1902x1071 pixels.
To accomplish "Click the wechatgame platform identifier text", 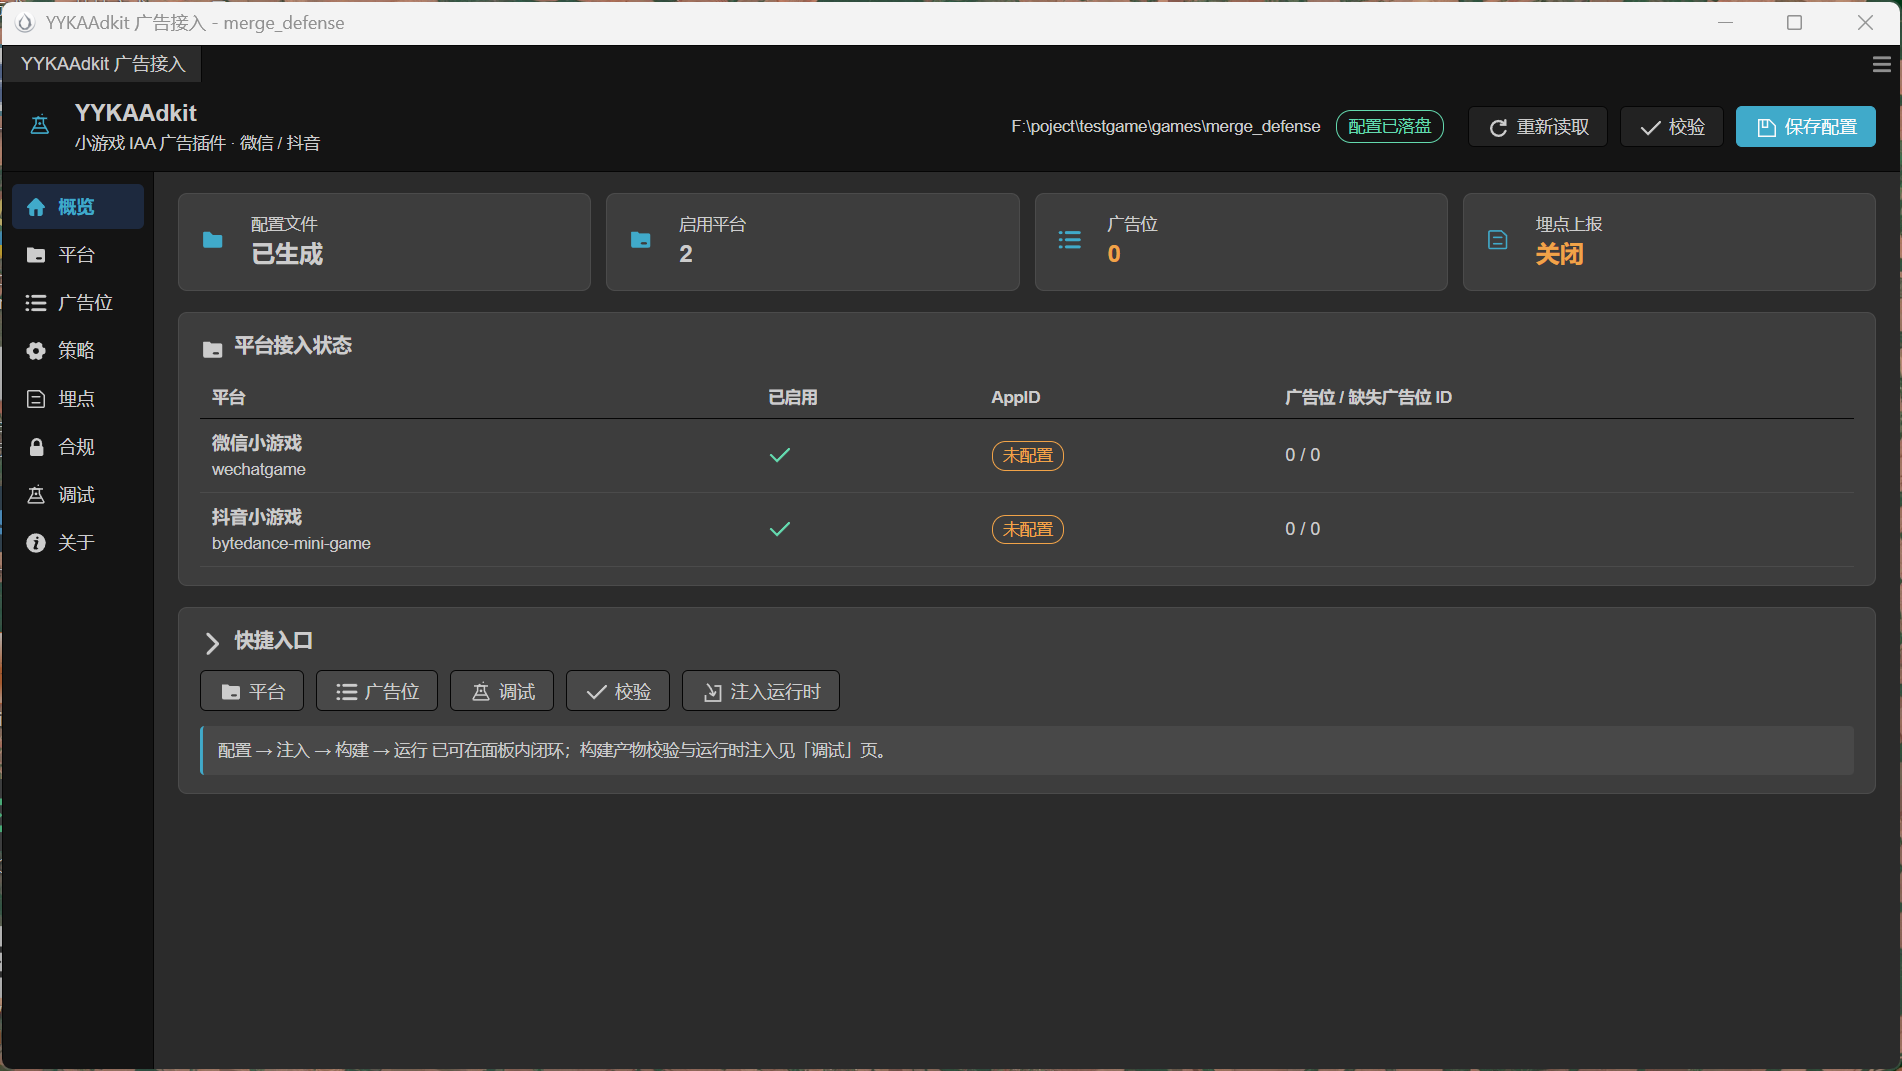I will [259, 470].
